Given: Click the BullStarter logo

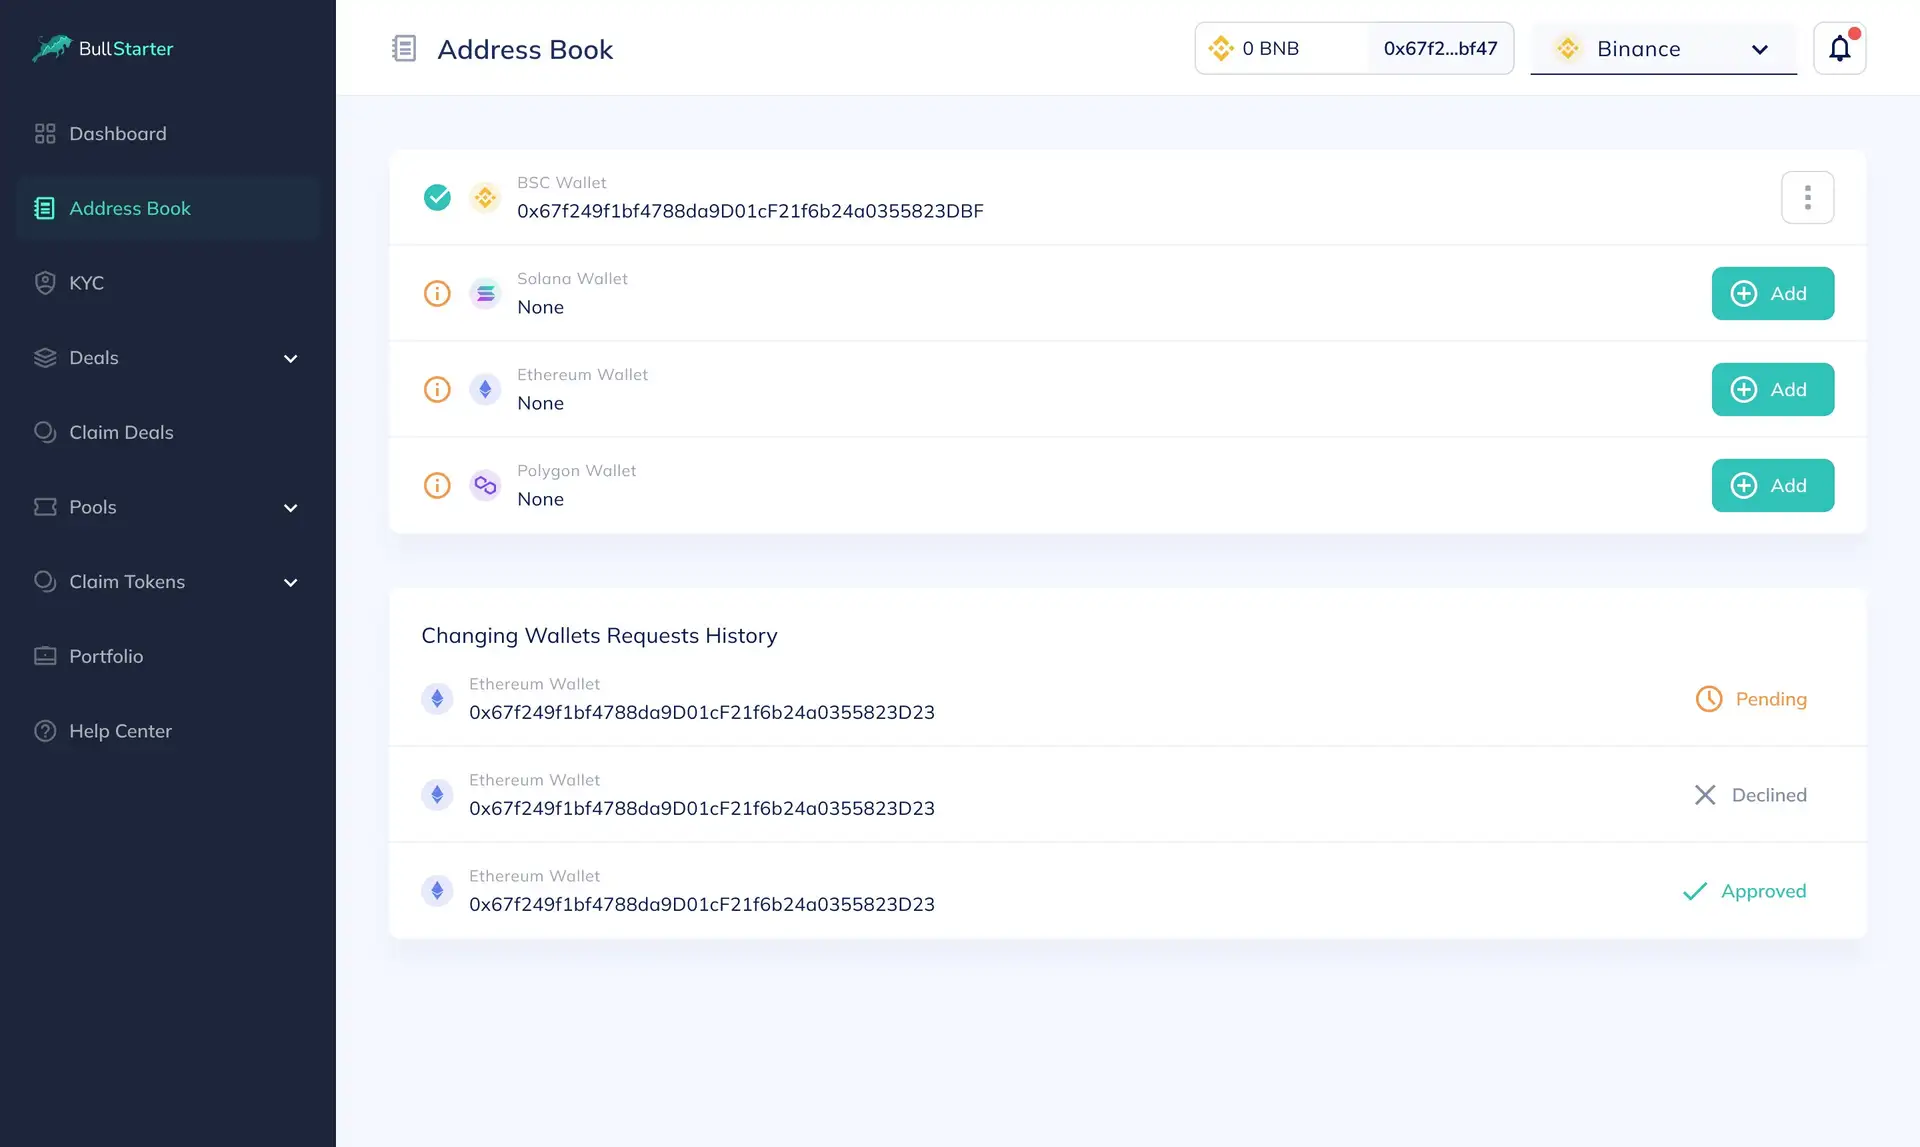Looking at the screenshot, I should 103,48.
